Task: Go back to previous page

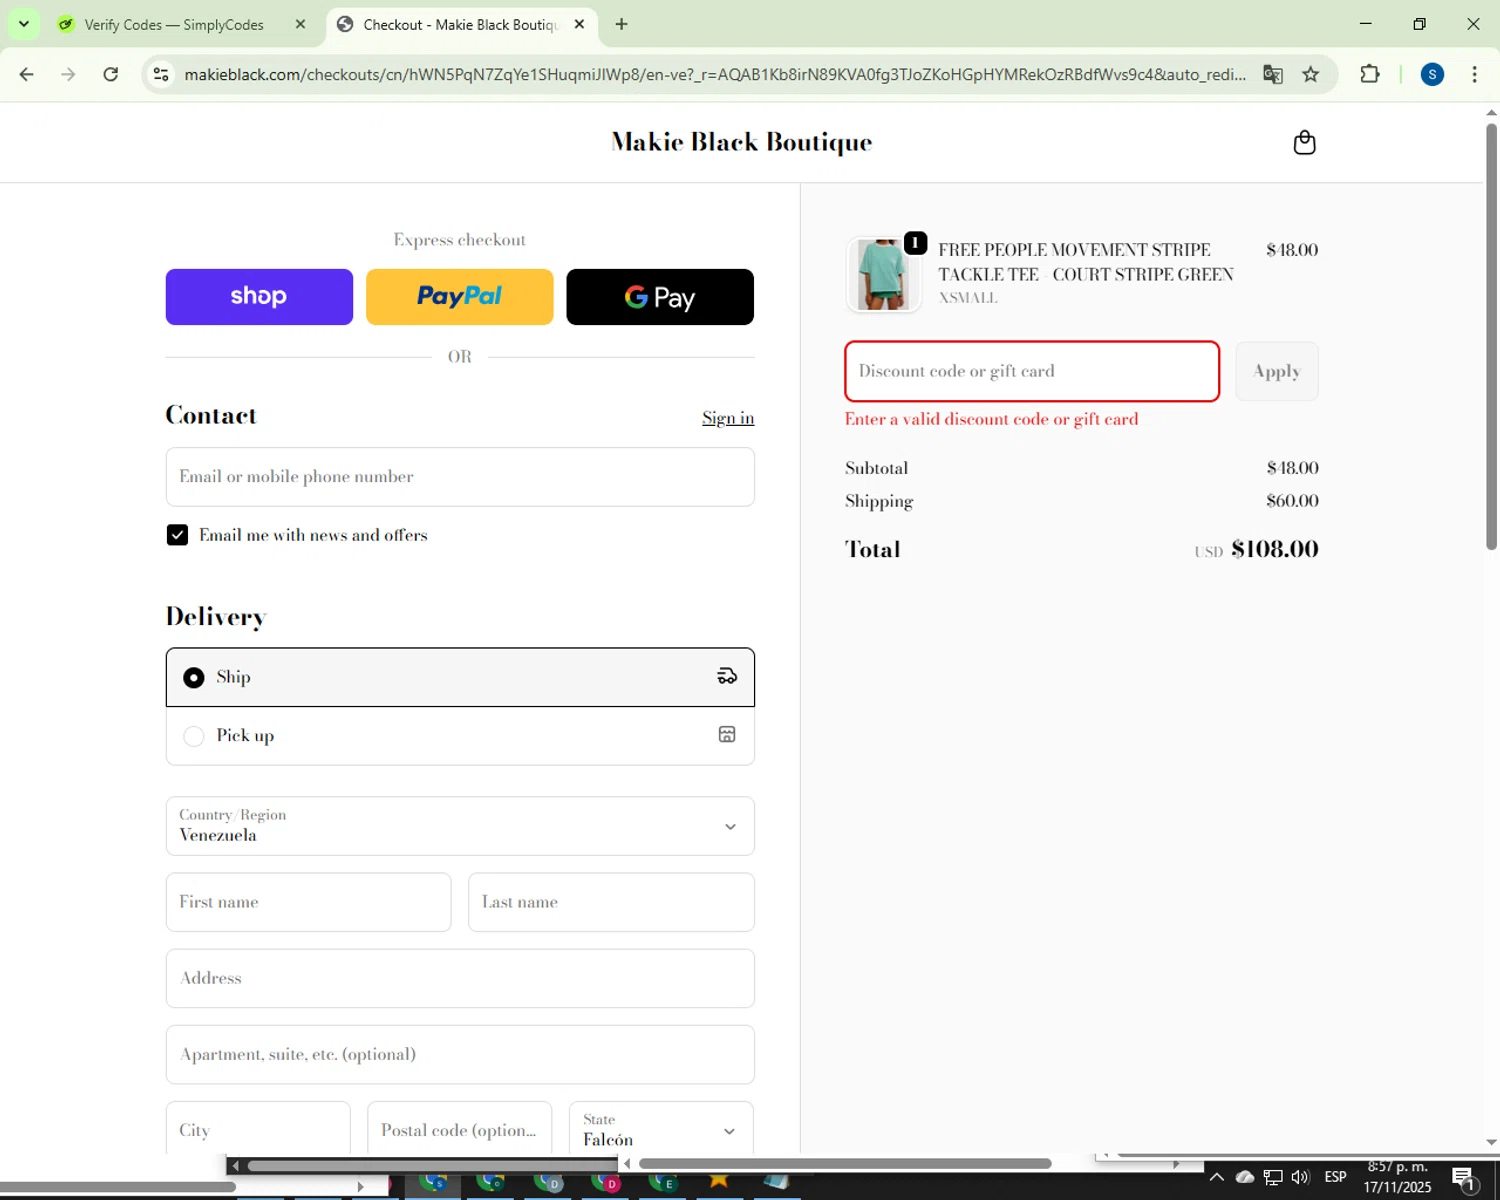Action: pos(27,74)
